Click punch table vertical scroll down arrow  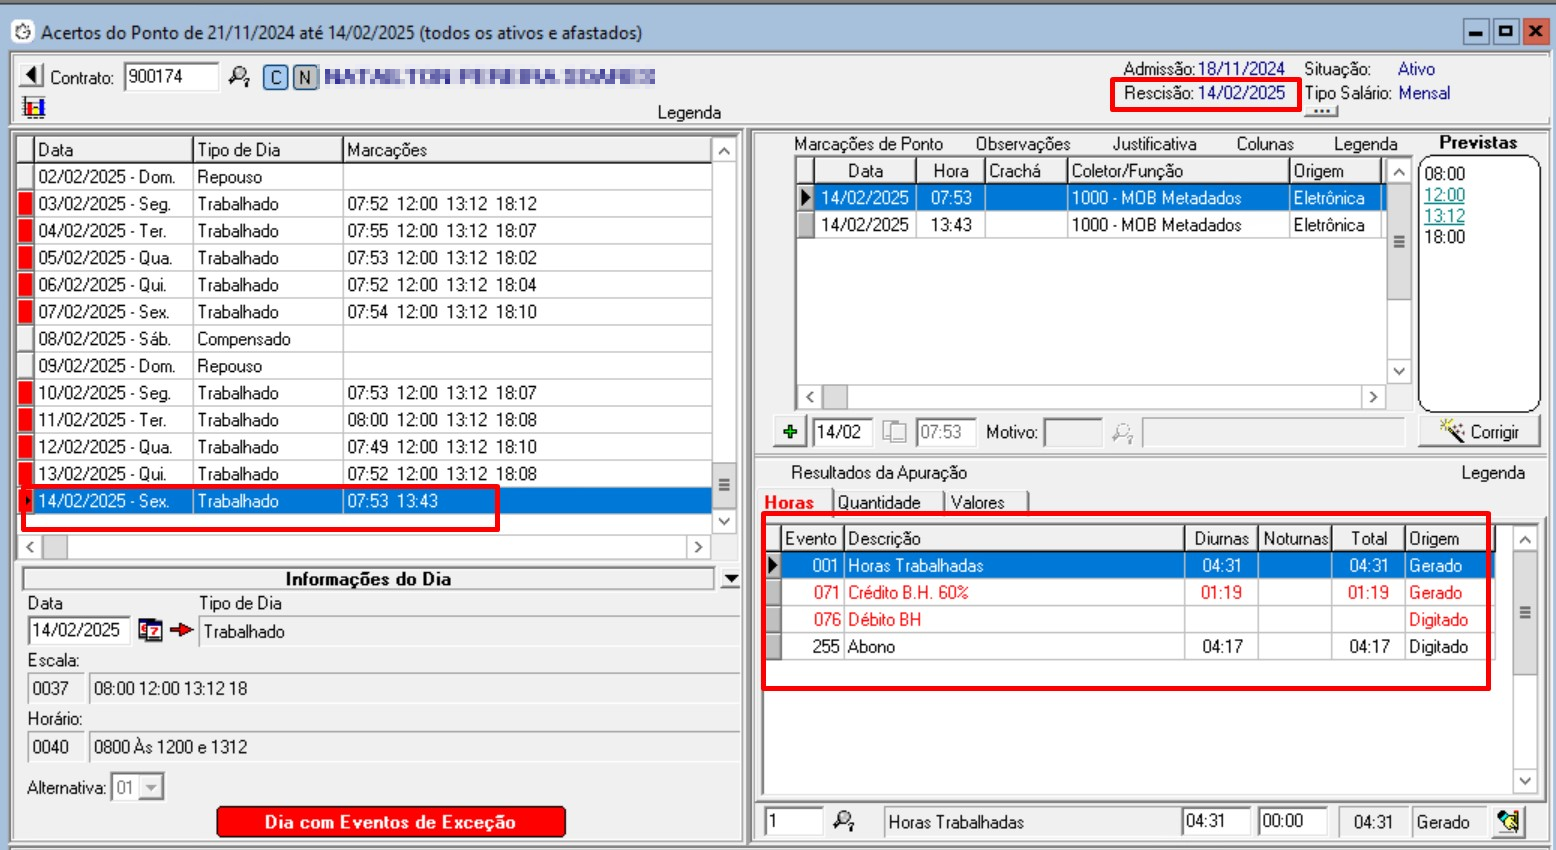(1399, 371)
